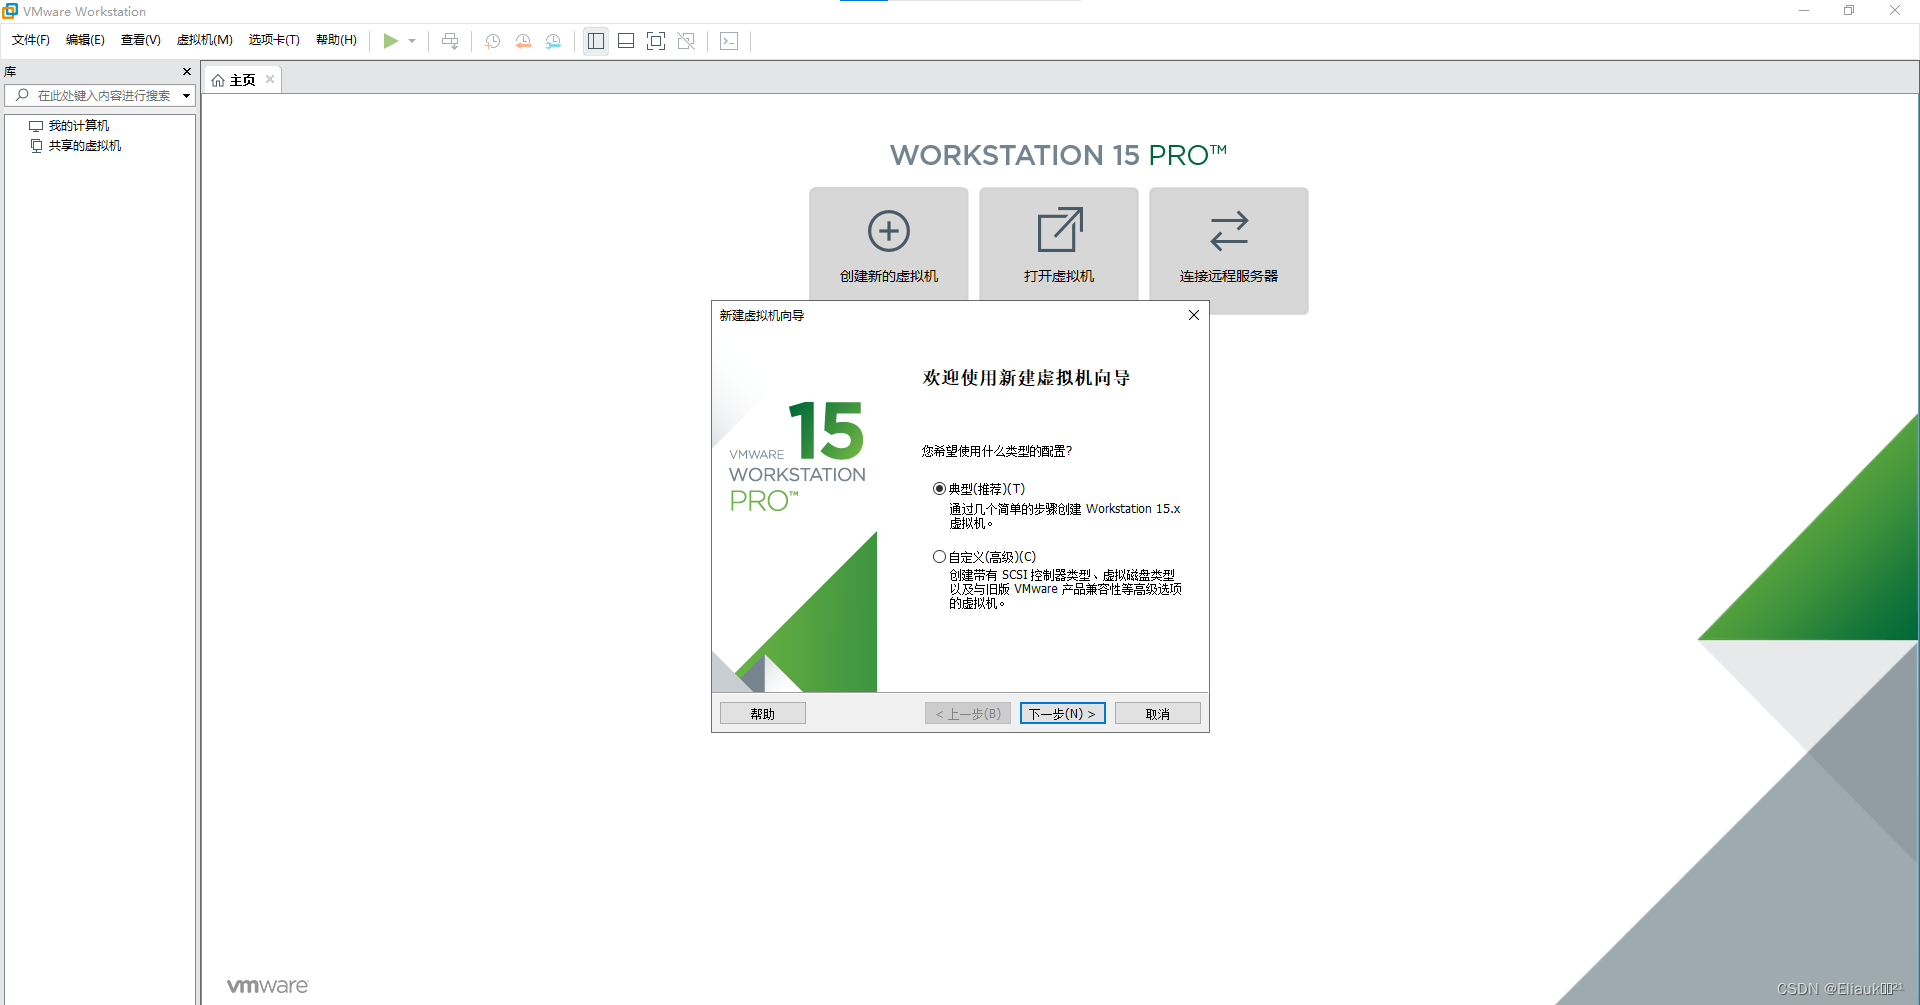Viewport: 1920px width, 1005px height.
Task: Click the 连接远程服务器 tile
Action: (x=1229, y=251)
